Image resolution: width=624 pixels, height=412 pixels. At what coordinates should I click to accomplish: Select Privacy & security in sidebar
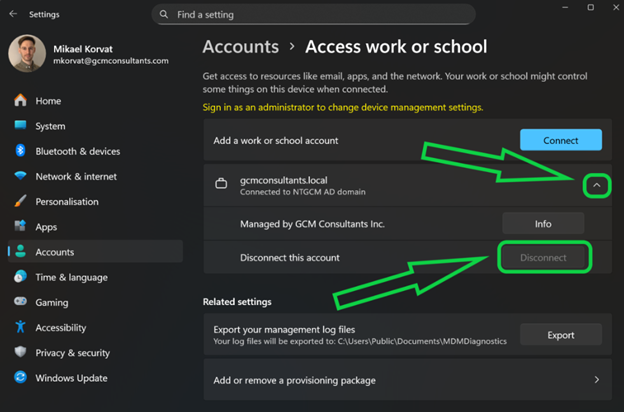pyautogui.click(x=95, y=353)
